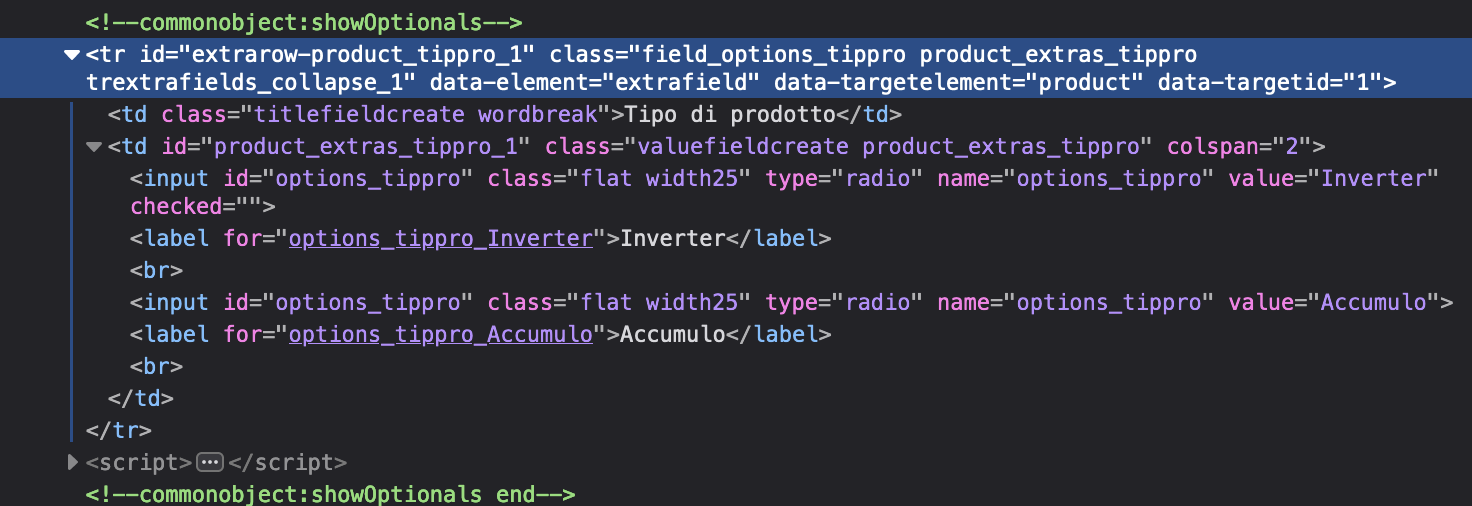Follow the options_tippro_Inverter for link
The height and width of the screenshot is (506, 1472).
[x=441, y=239]
